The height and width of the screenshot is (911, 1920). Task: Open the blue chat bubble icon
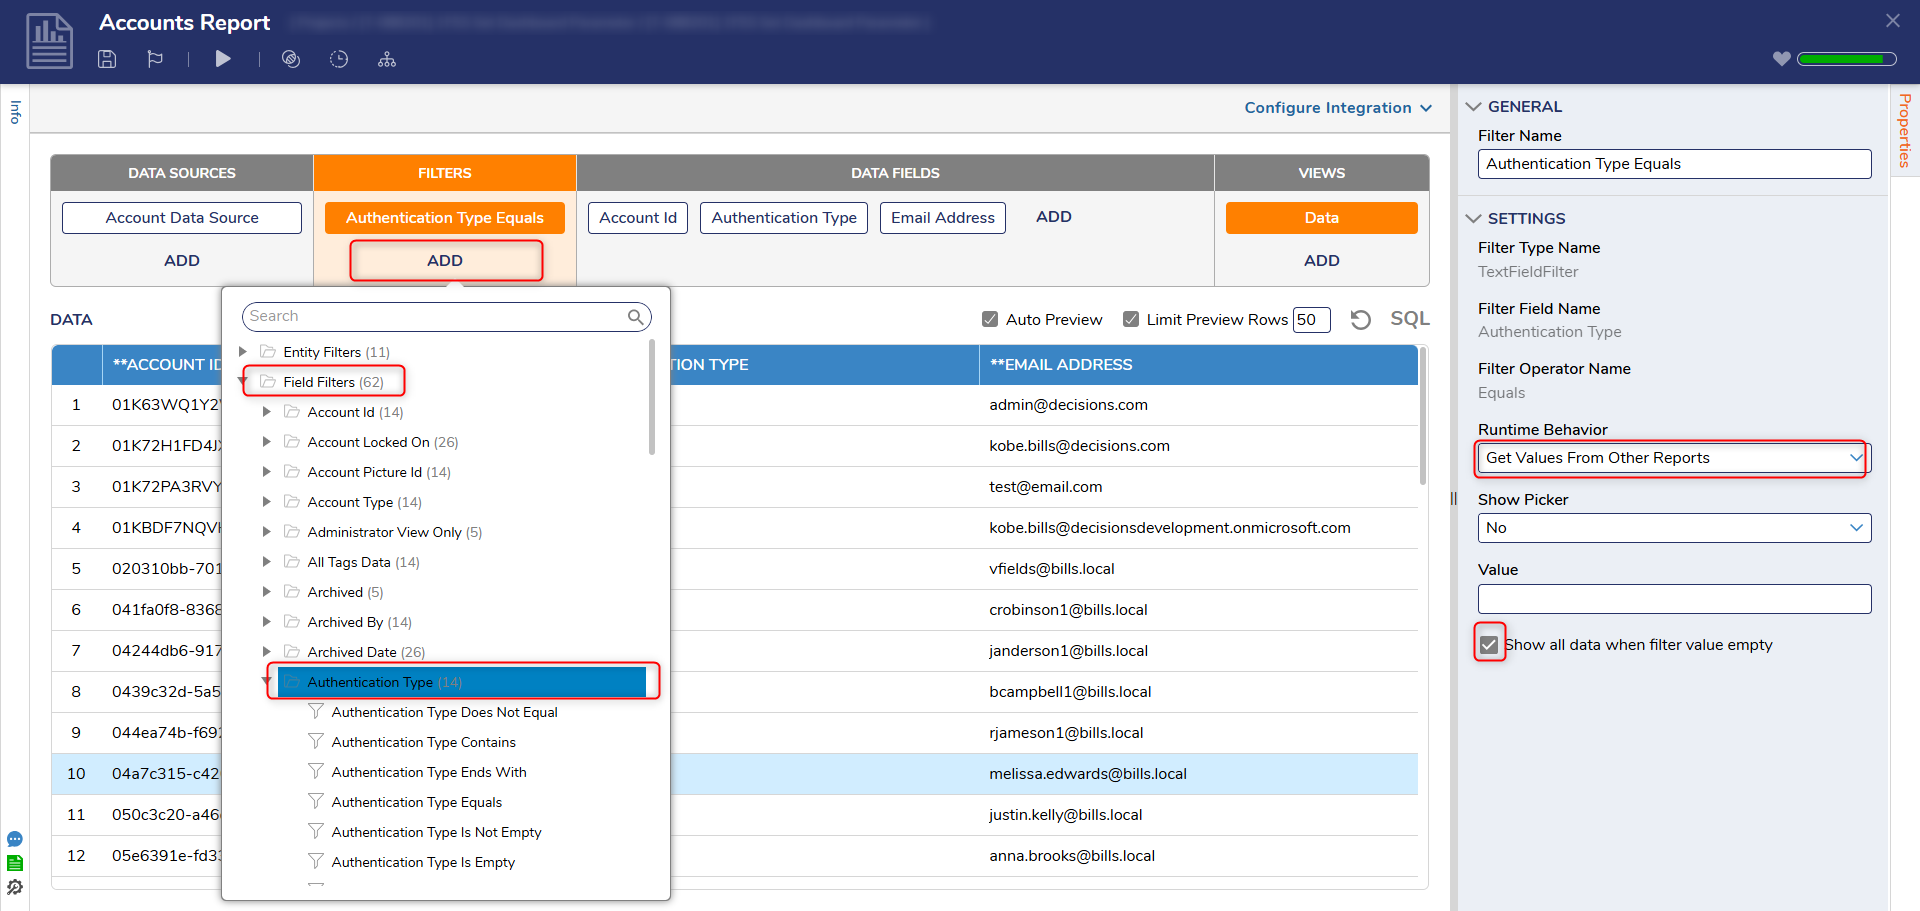(15, 839)
